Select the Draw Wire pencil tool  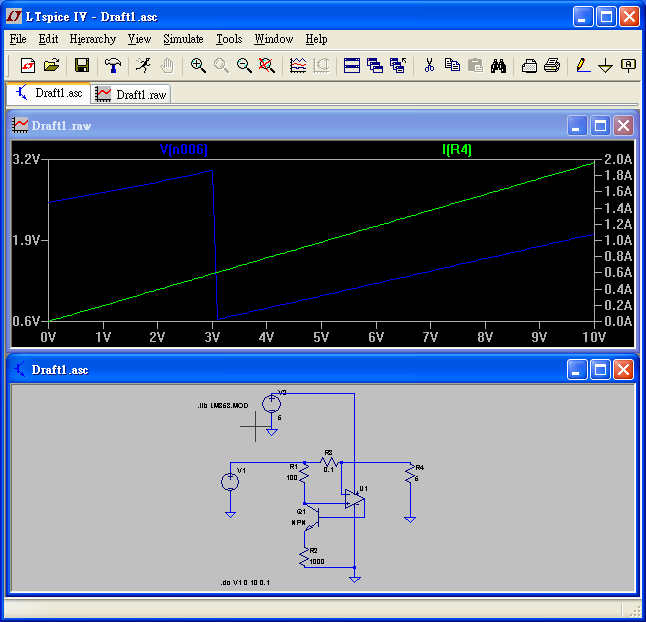(x=583, y=65)
